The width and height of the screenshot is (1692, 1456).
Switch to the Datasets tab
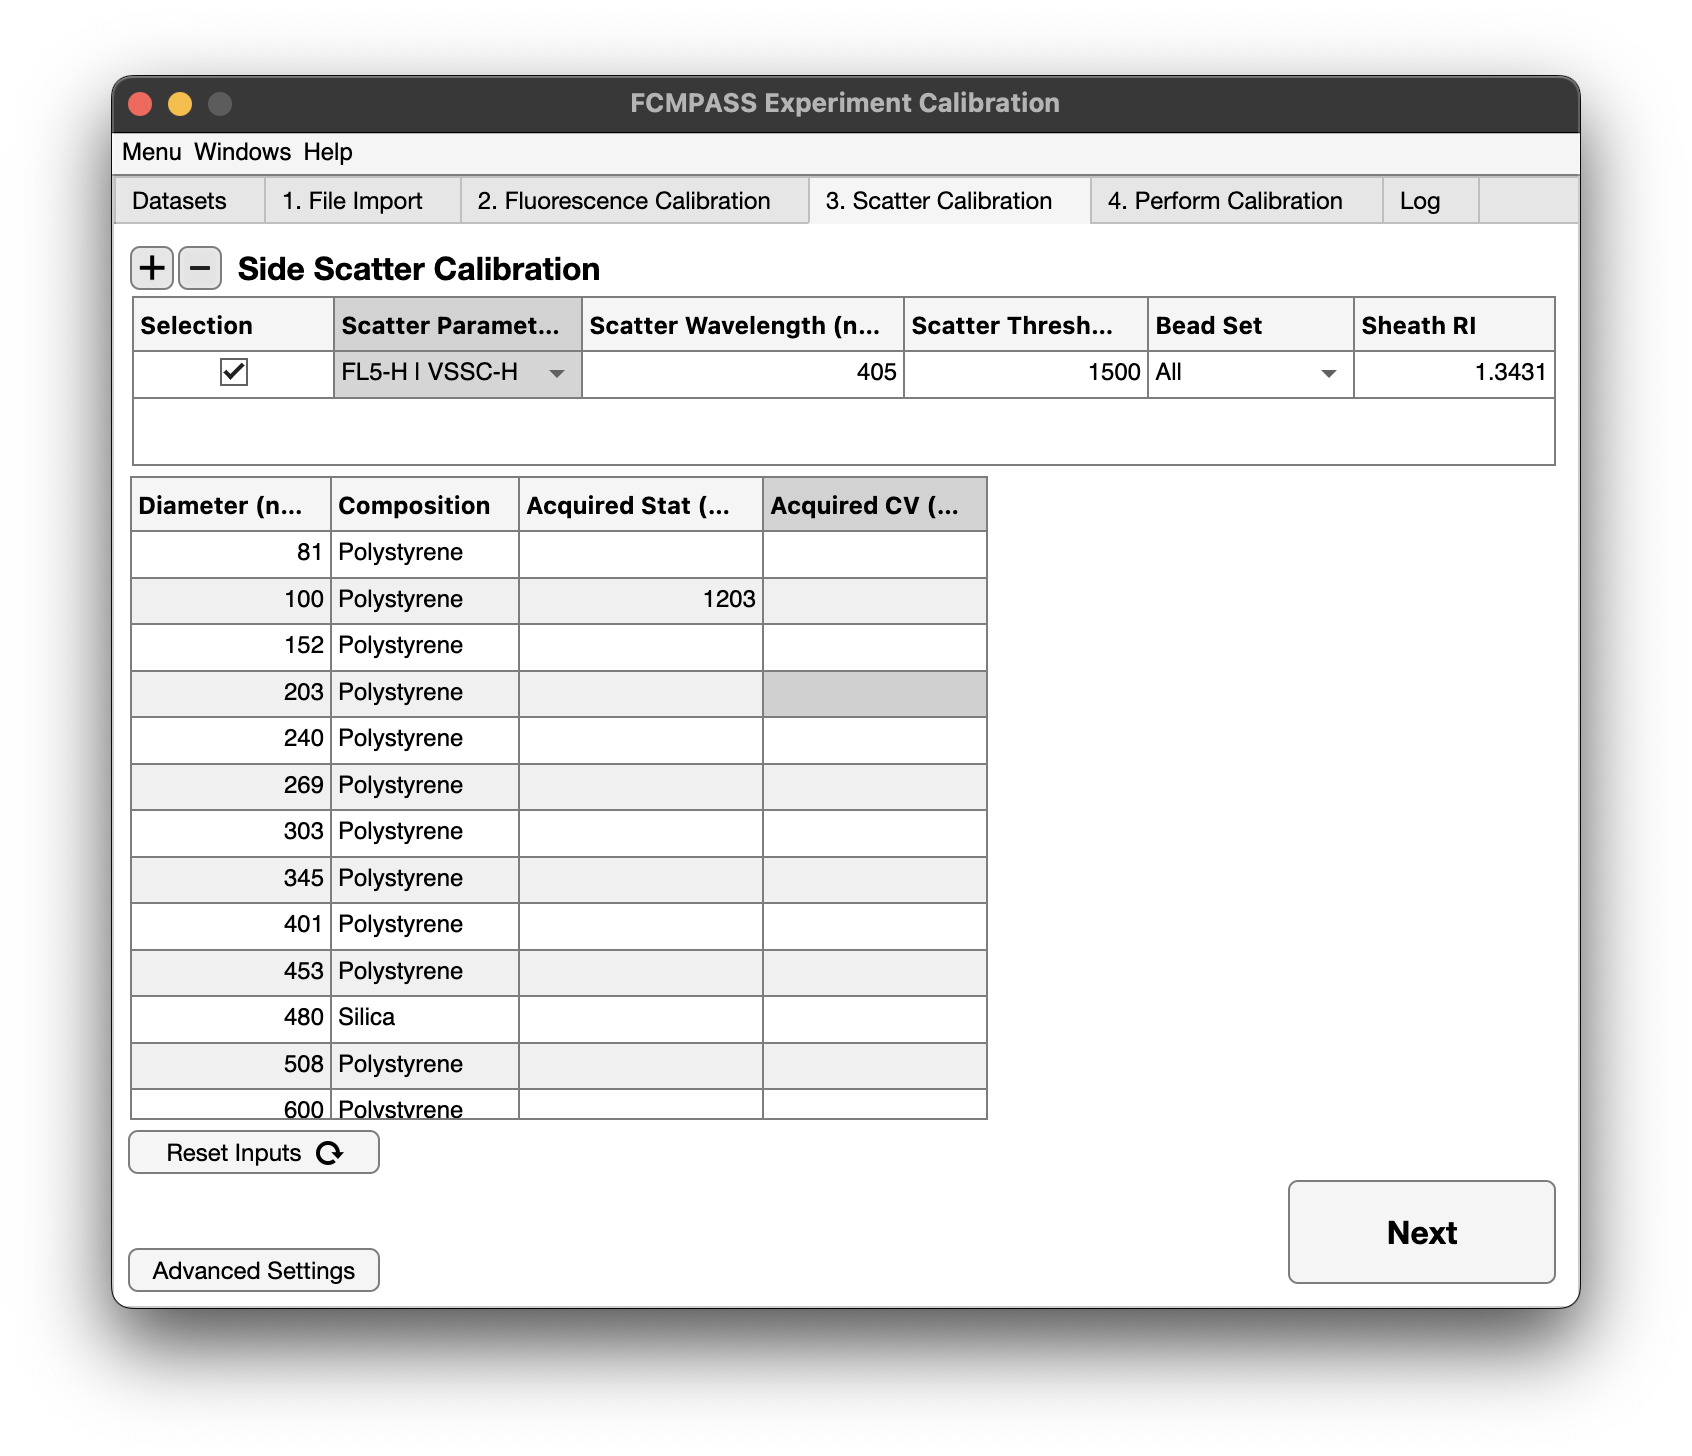click(x=189, y=201)
